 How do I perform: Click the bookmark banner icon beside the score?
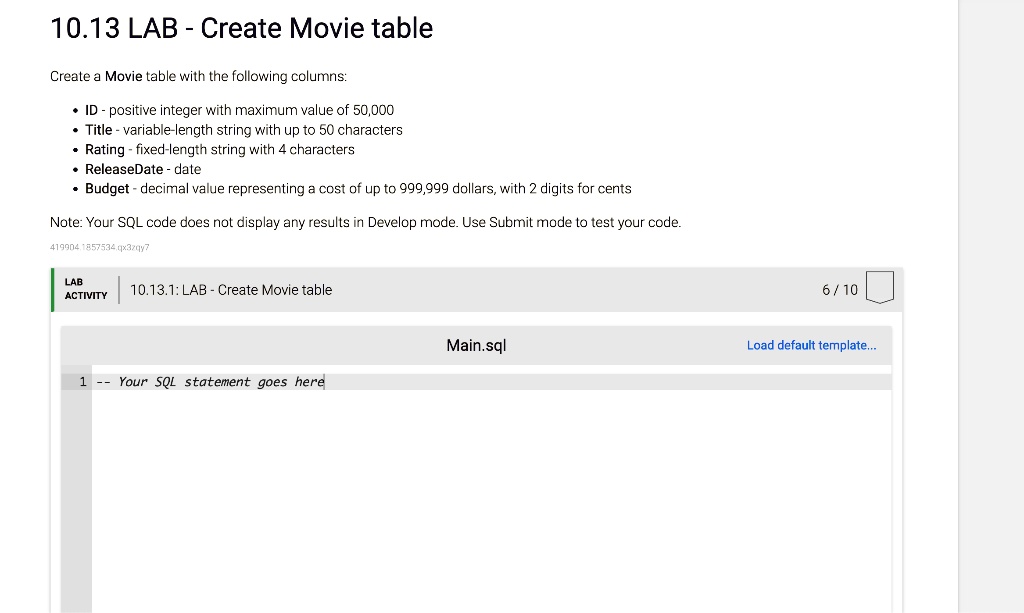point(879,289)
